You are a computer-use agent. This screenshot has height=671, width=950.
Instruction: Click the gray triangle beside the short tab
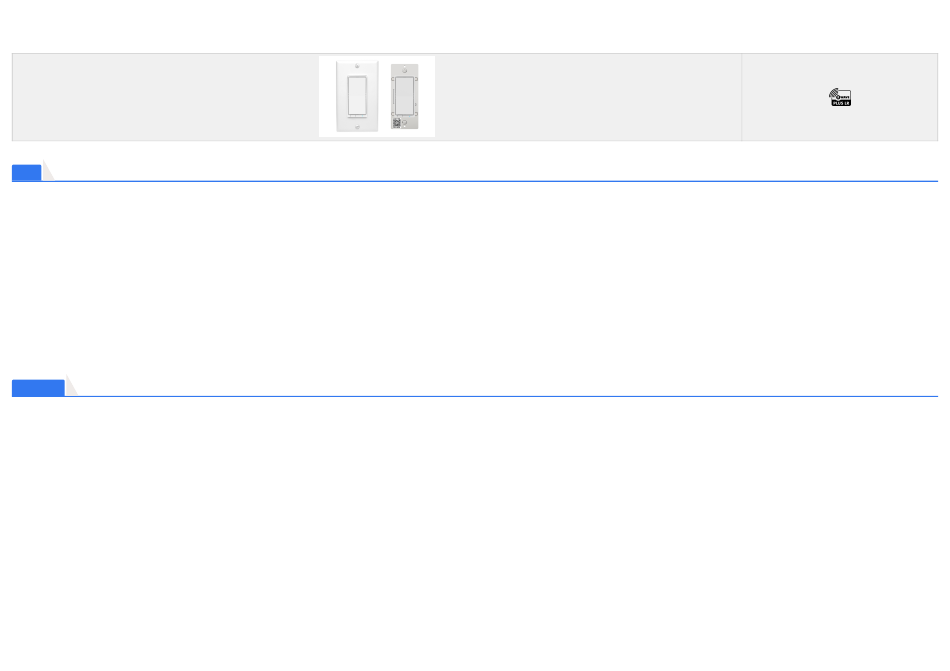coord(48,171)
